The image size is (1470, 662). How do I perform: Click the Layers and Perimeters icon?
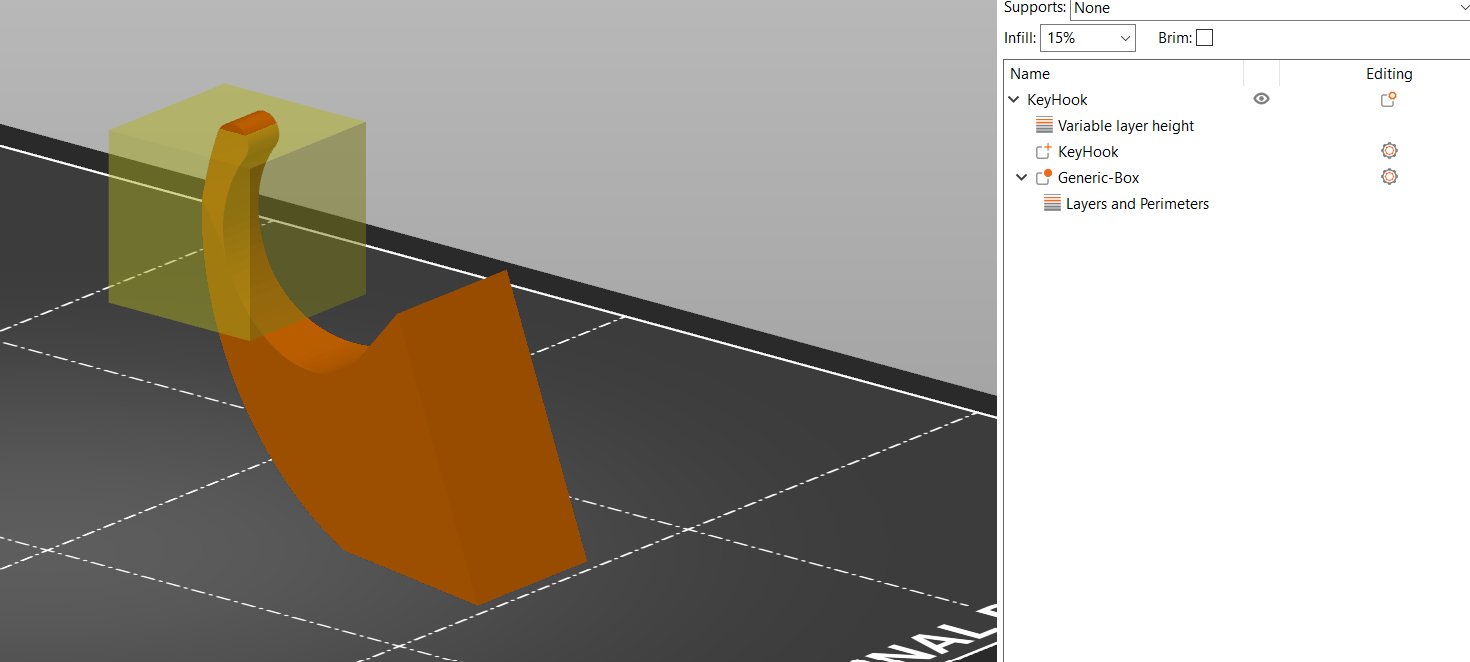coord(1052,204)
